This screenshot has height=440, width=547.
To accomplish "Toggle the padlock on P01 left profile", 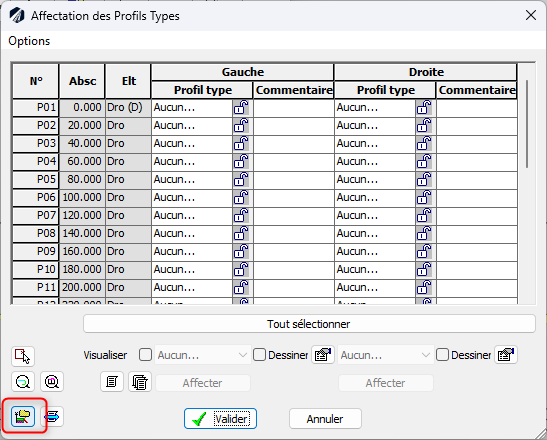I will point(241,108).
